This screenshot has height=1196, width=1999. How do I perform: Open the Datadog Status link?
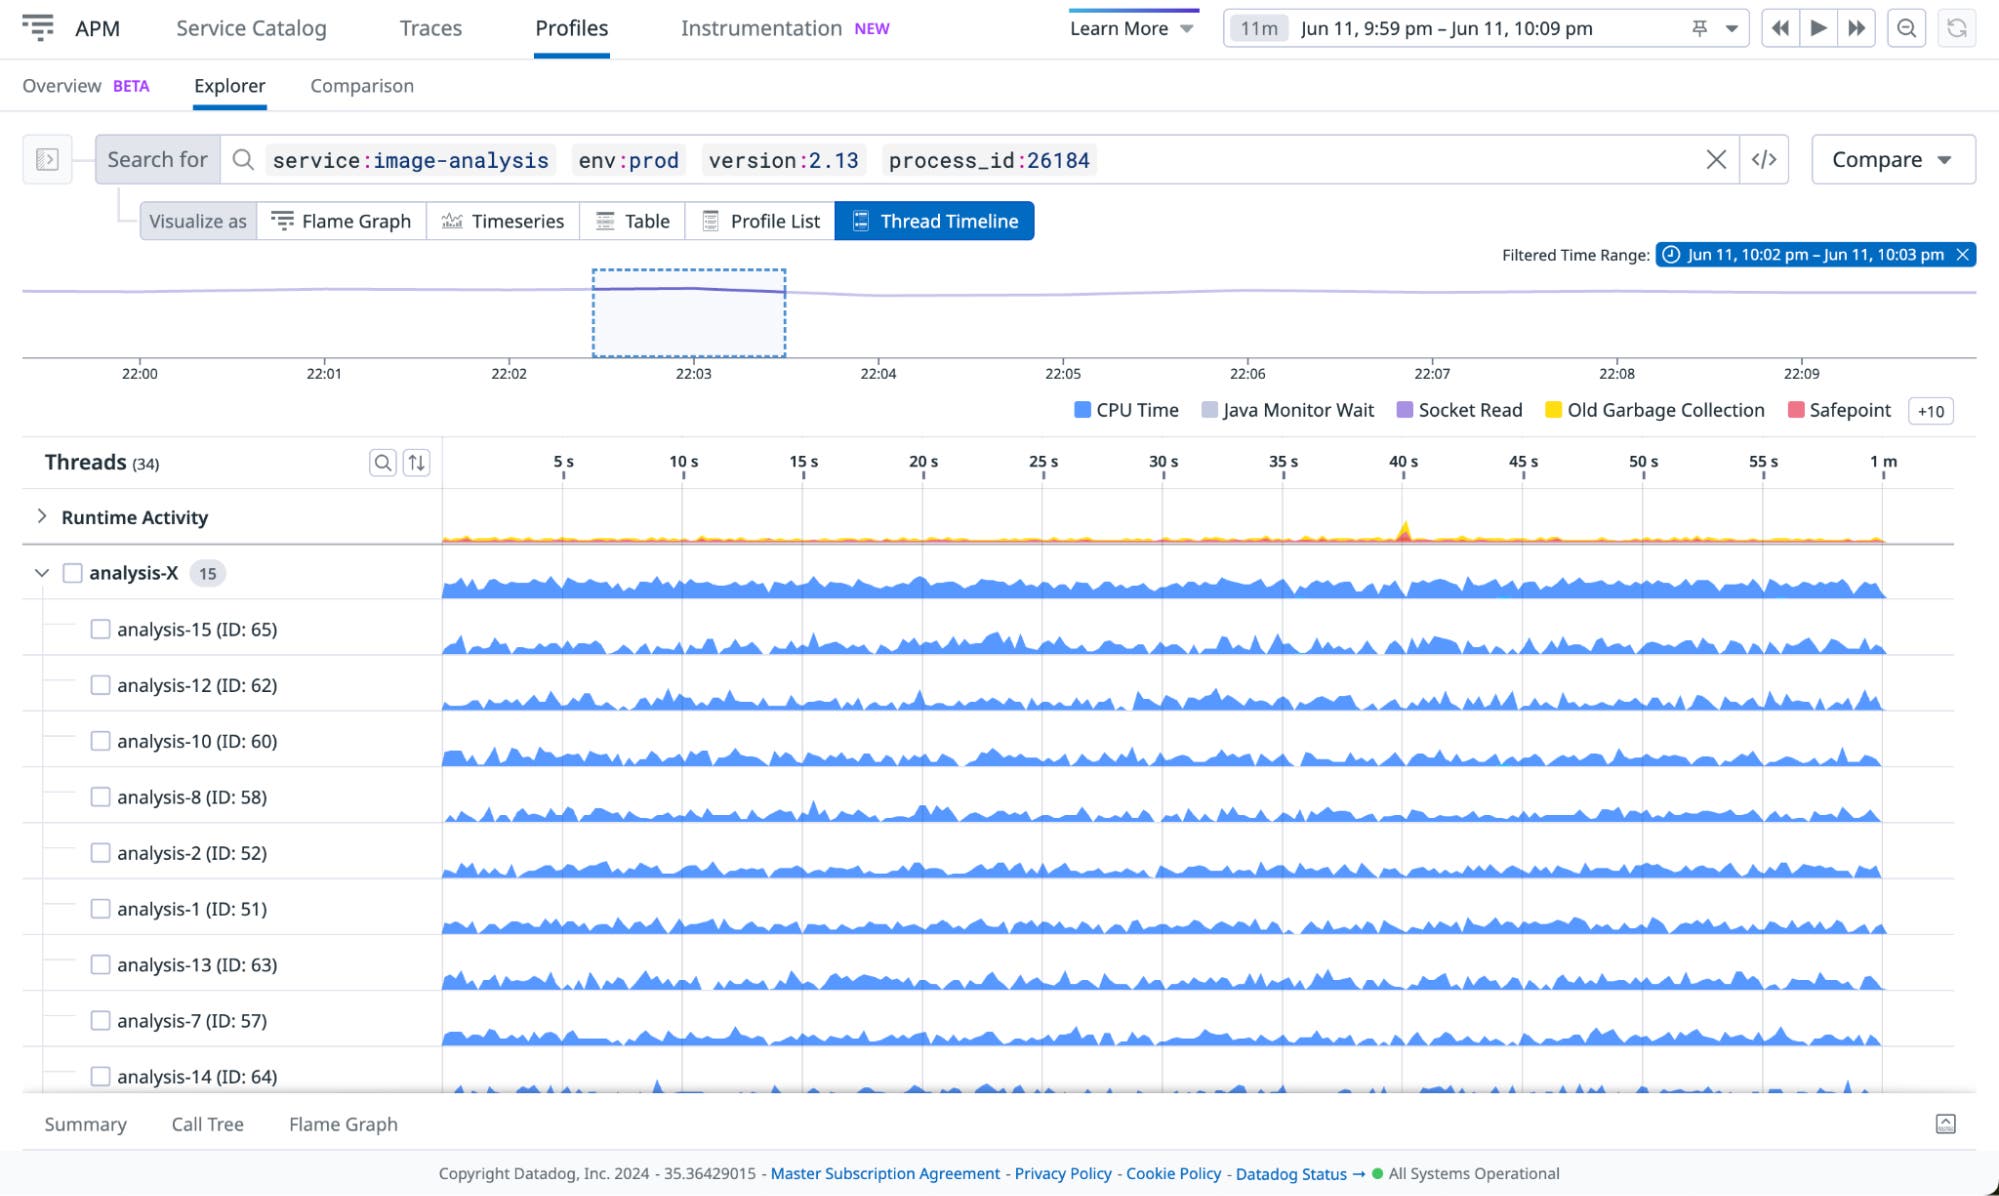[x=1291, y=1173]
